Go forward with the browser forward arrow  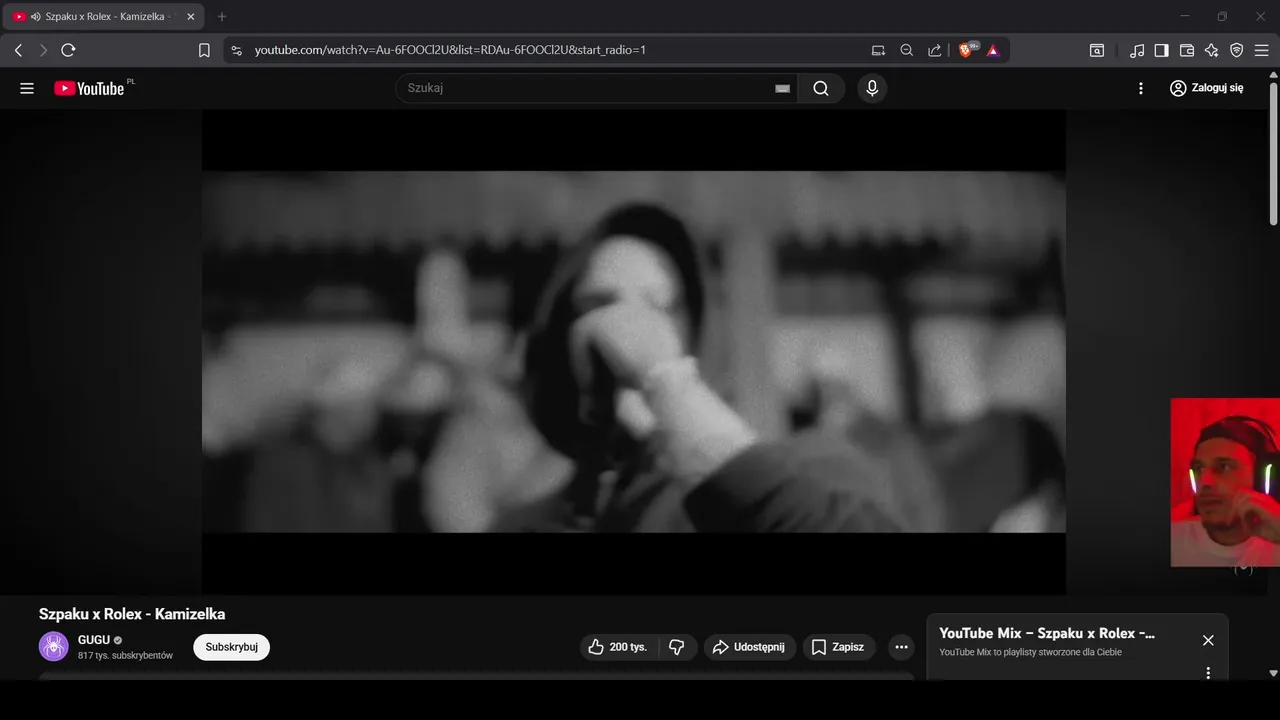43,50
